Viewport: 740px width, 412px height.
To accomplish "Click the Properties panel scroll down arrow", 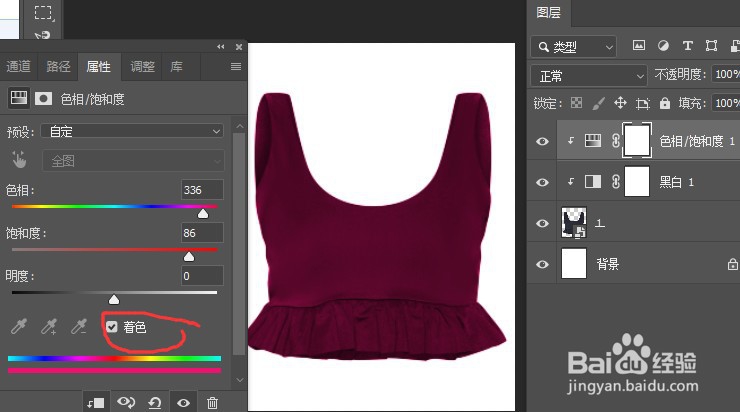I will point(240,380).
